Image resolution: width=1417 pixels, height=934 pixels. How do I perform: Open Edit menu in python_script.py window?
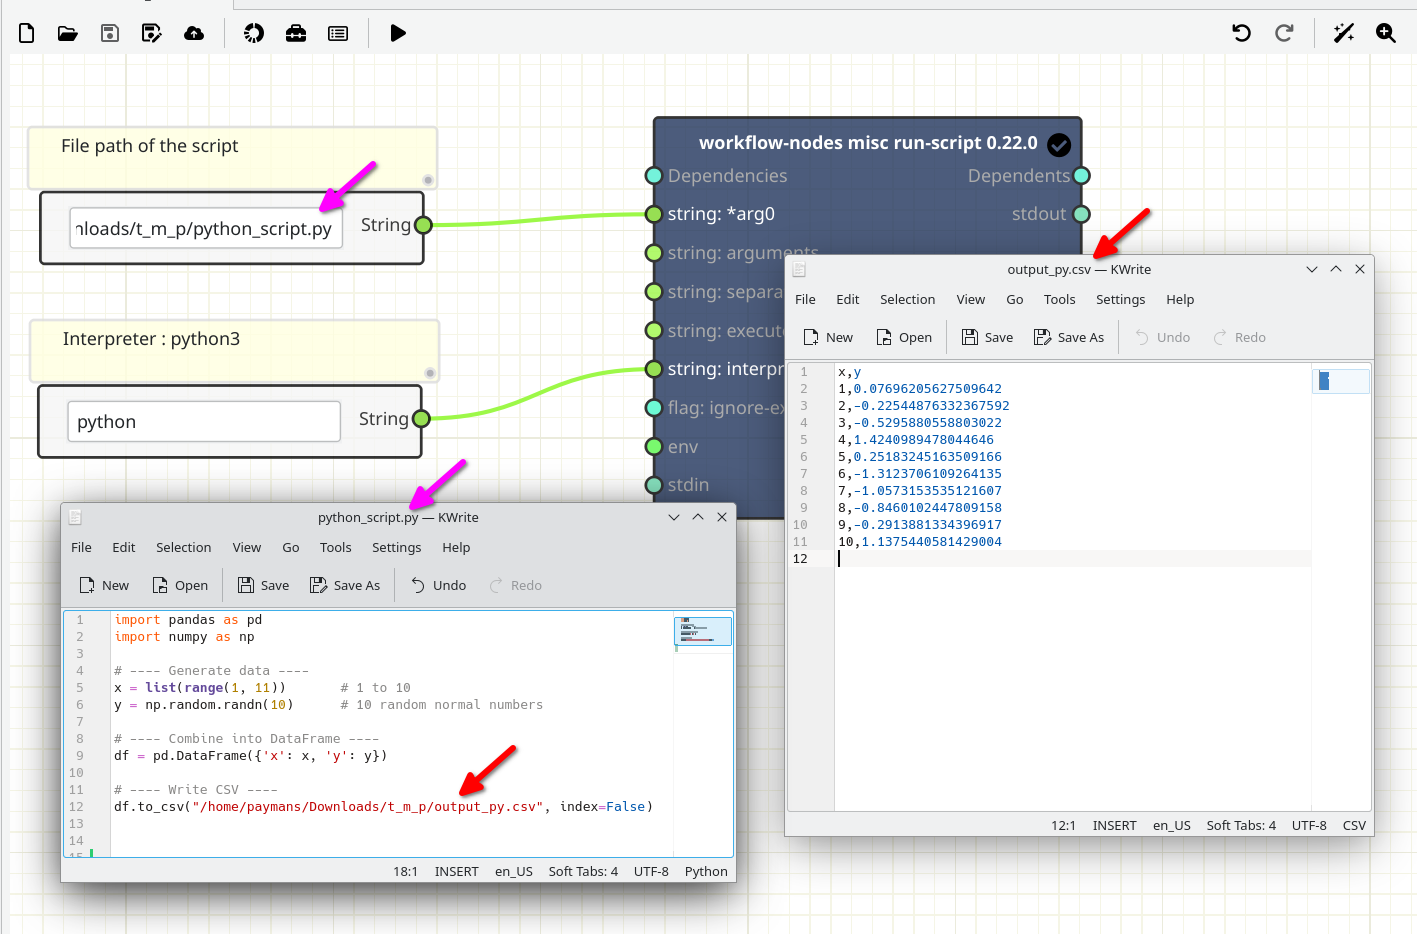click(x=124, y=547)
